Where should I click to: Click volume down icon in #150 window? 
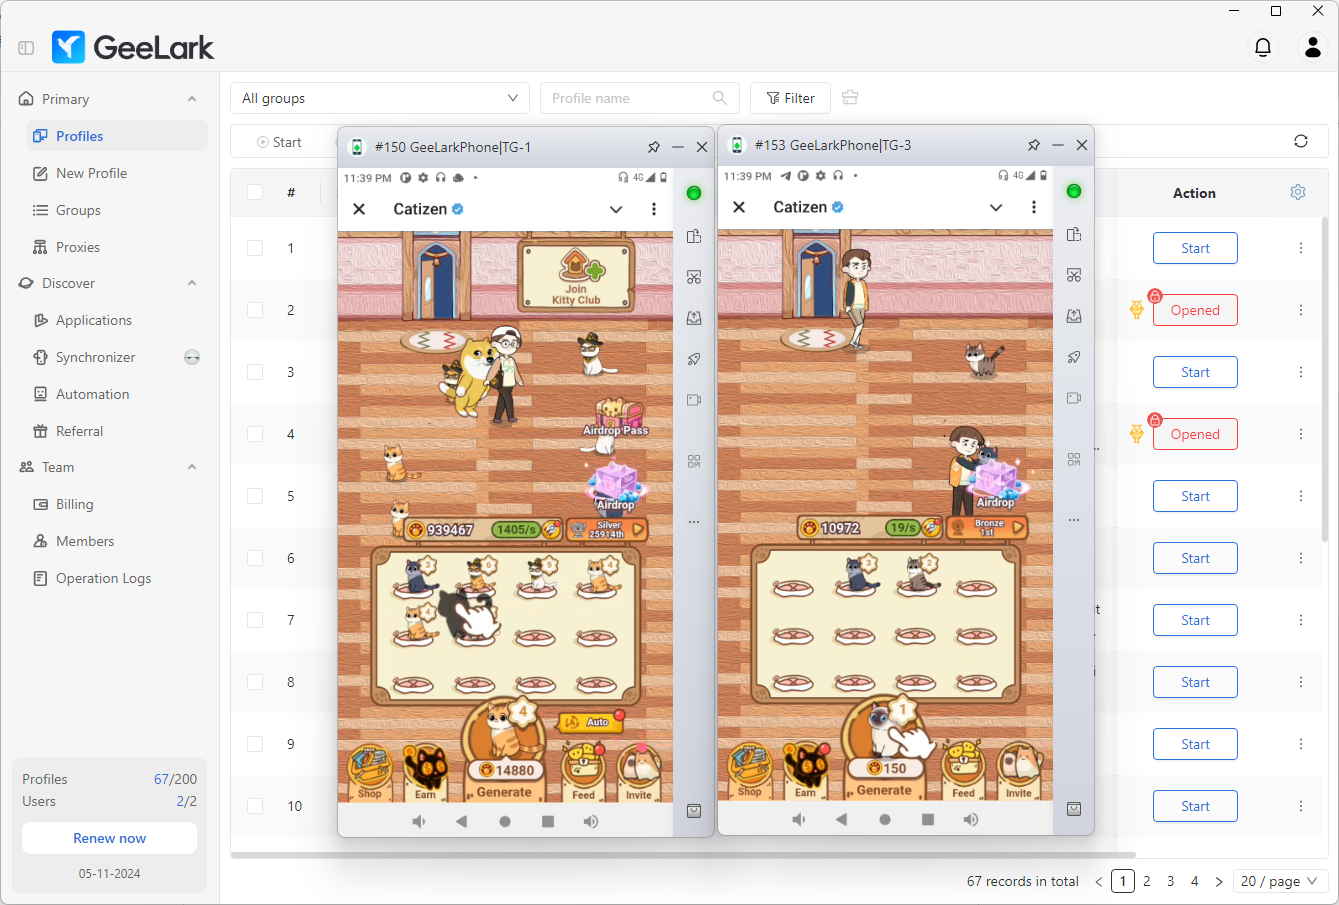click(x=419, y=821)
